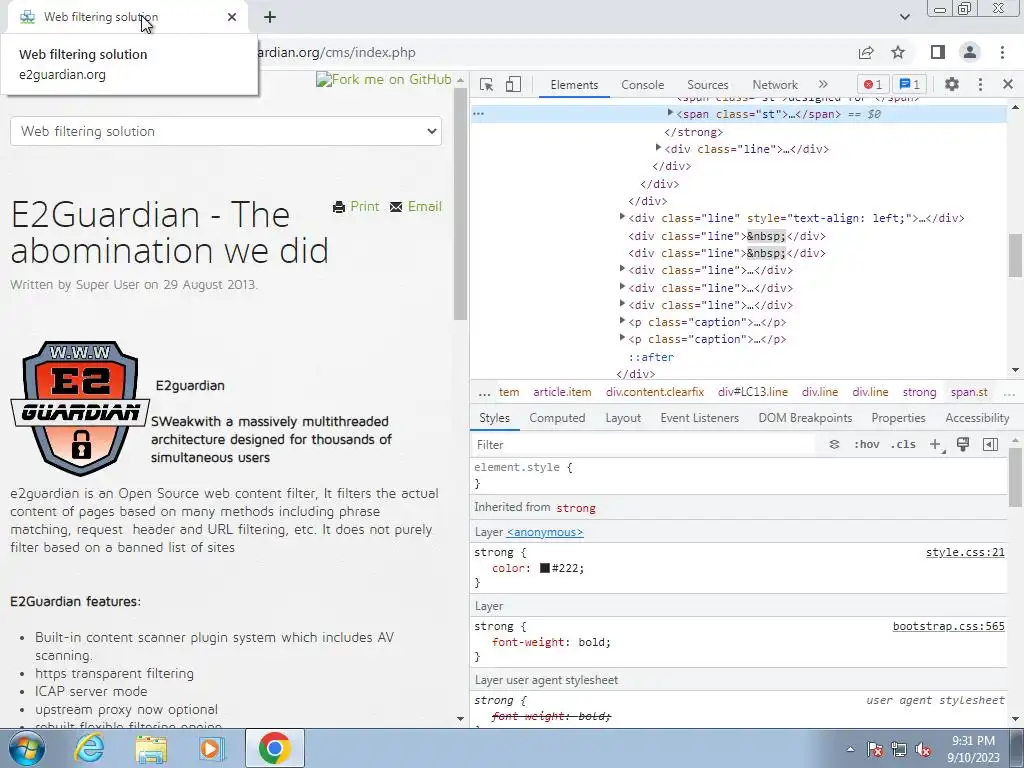Open the Chrome profile avatar
This screenshot has height=768, width=1024.
coord(970,52)
